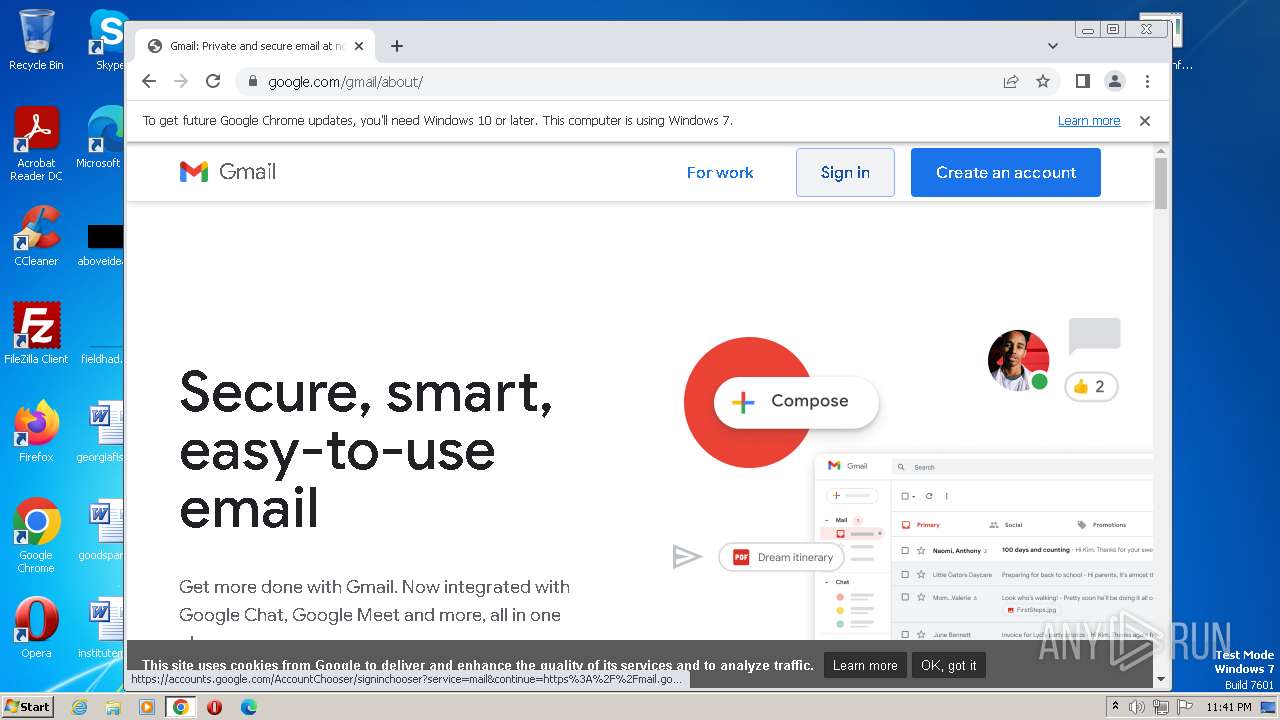Expand the tab search chevron
Image resolution: width=1280 pixels, height=720 pixels.
click(x=1052, y=46)
